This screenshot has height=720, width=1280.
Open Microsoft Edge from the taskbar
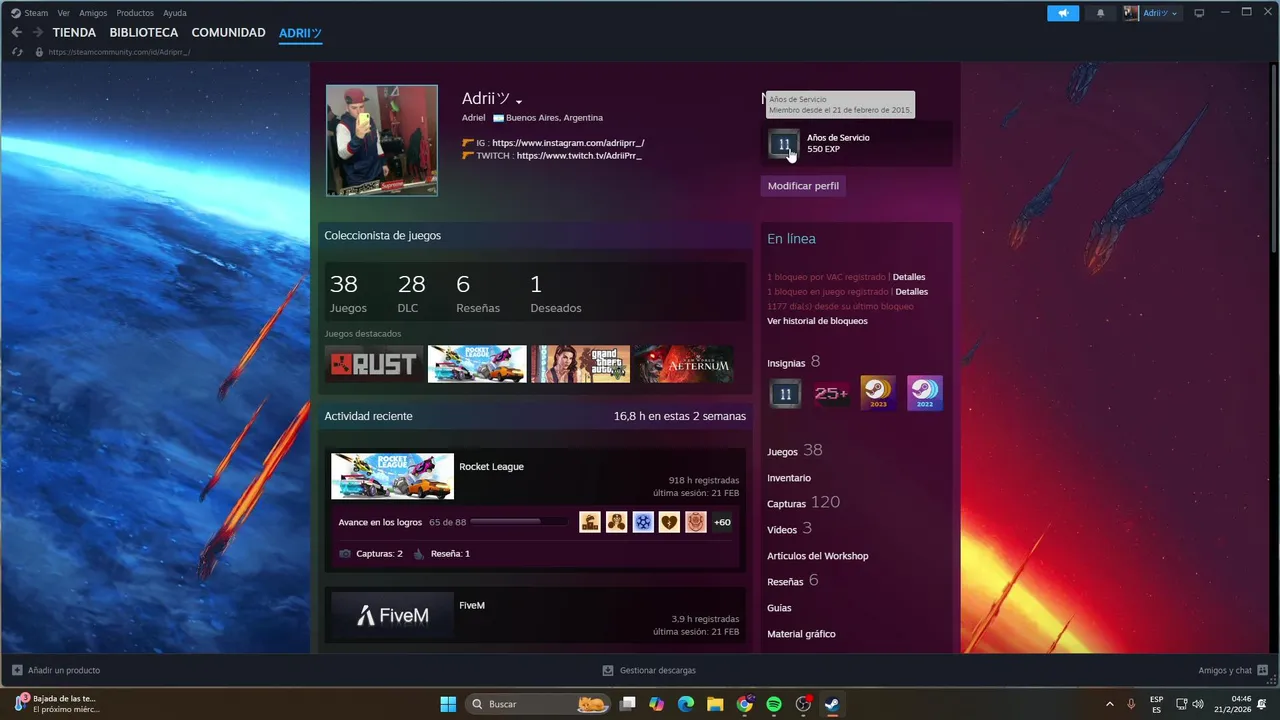coord(686,704)
